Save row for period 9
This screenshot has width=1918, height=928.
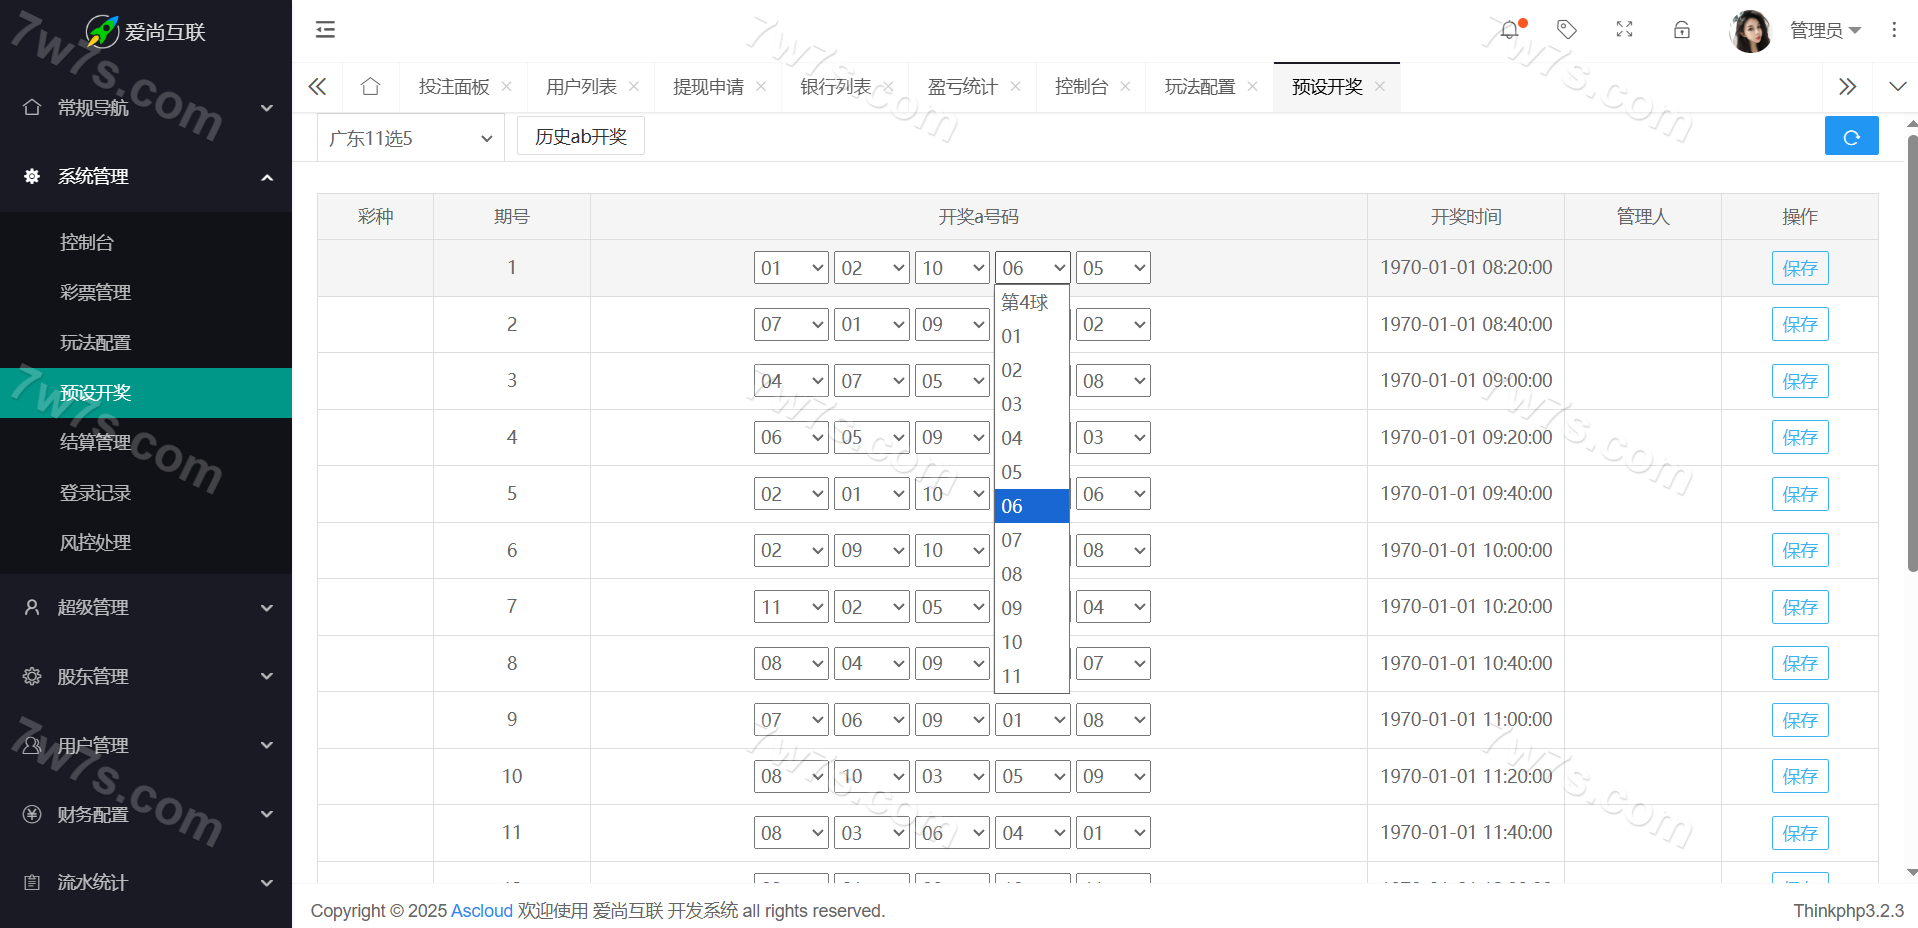click(1799, 720)
